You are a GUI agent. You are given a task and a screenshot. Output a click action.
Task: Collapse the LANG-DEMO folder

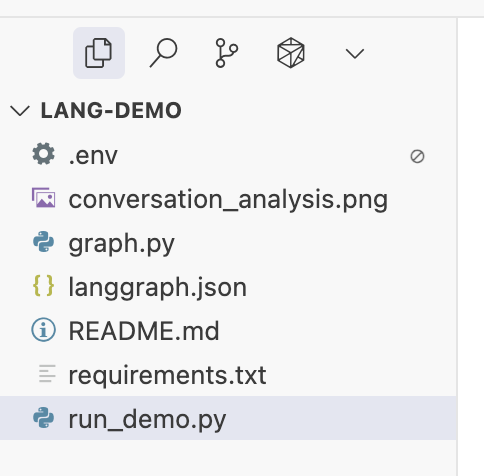click(x=20, y=111)
